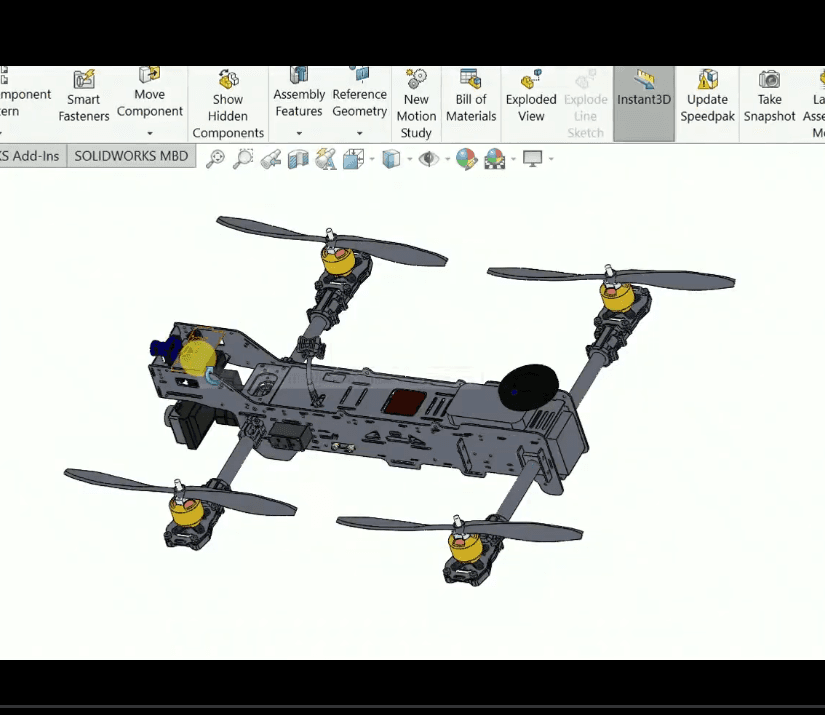Toggle the Instant3D button
The height and width of the screenshot is (715, 825).
point(644,104)
